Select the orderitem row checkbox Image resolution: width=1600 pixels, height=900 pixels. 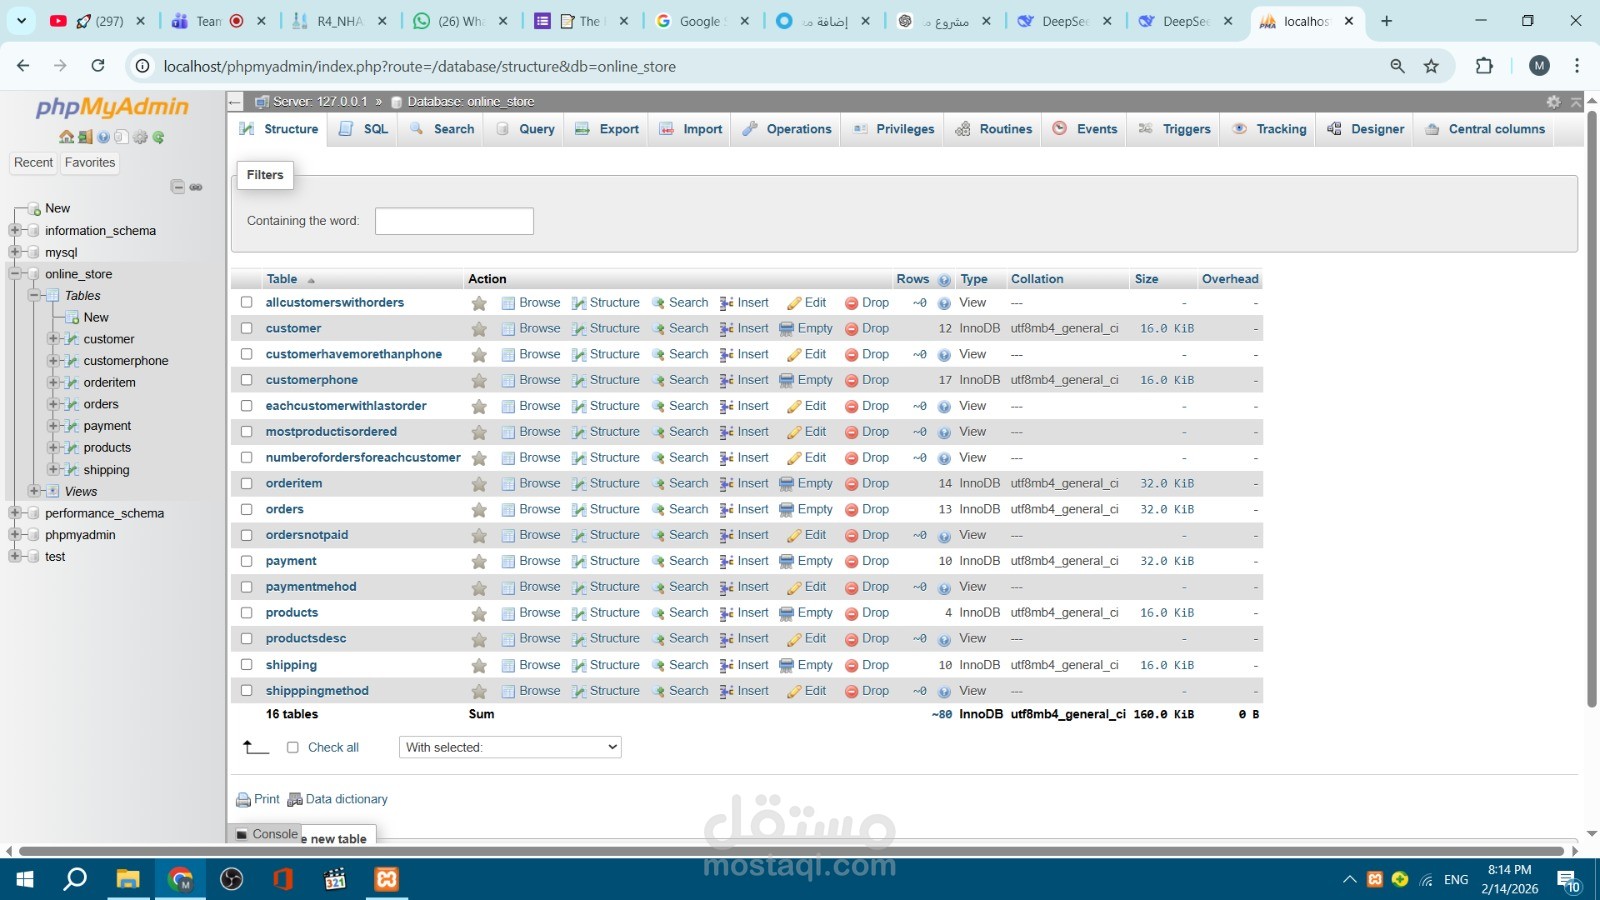point(246,484)
